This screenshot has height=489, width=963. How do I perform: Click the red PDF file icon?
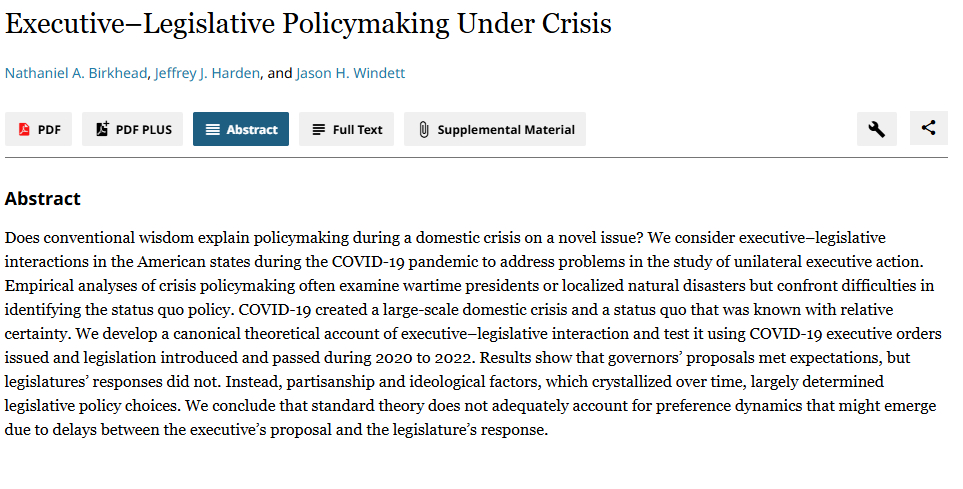(24, 129)
